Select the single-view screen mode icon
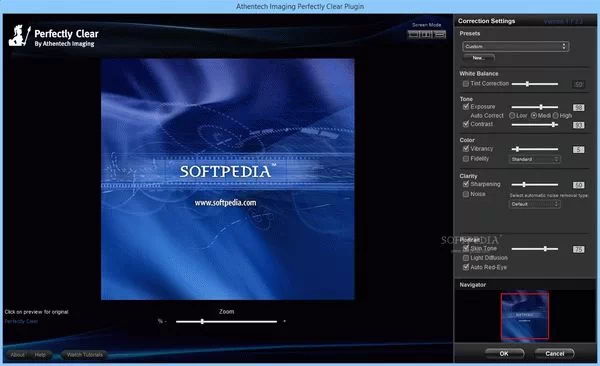The height and width of the screenshot is (366, 600). [413, 34]
